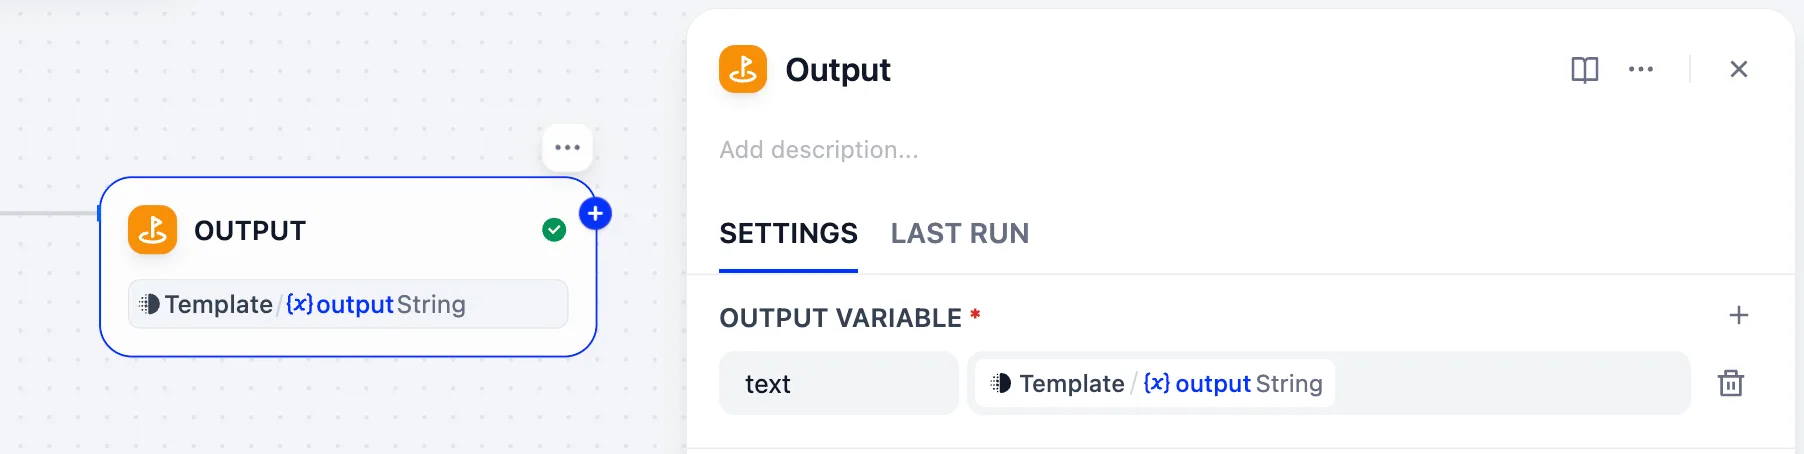Click the blue plus handle on Output node
The image size is (1804, 454).
[x=595, y=213]
